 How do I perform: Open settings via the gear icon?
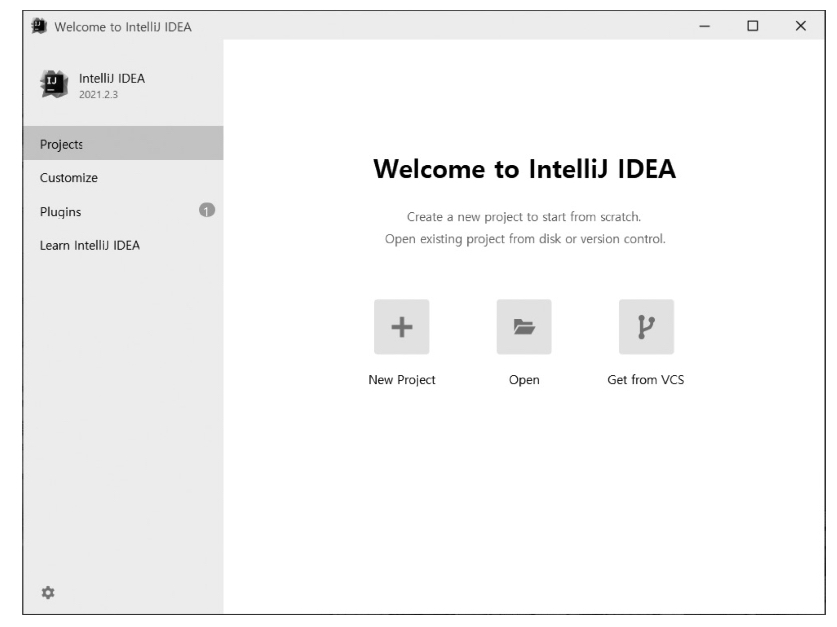pyautogui.click(x=48, y=592)
